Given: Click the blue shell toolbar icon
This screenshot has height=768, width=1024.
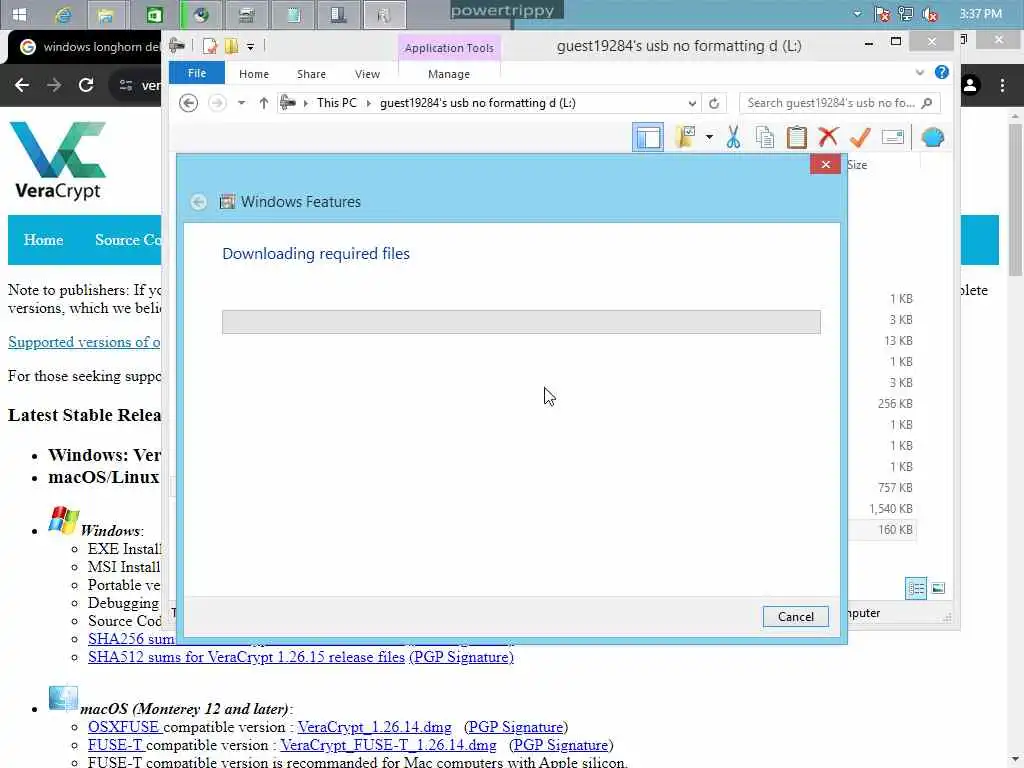Looking at the screenshot, I should click(933, 138).
